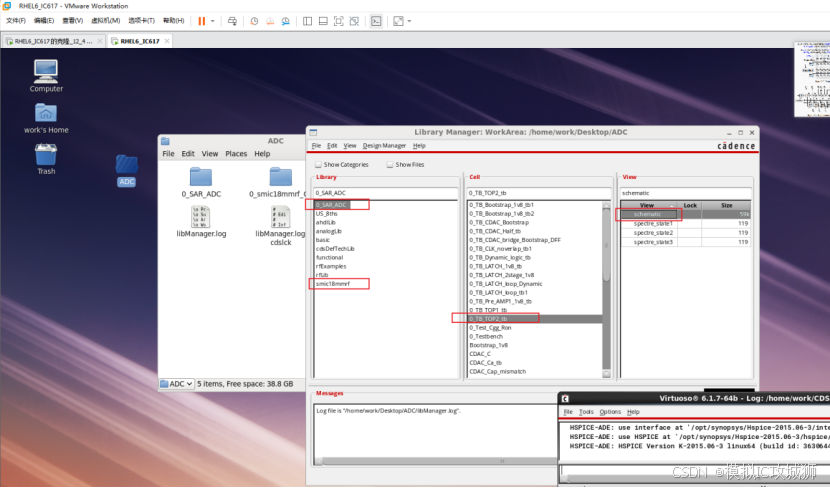The image size is (830, 488).
Task: Open the ADC location dropdown in status bar
Action: (x=177, y=384)
